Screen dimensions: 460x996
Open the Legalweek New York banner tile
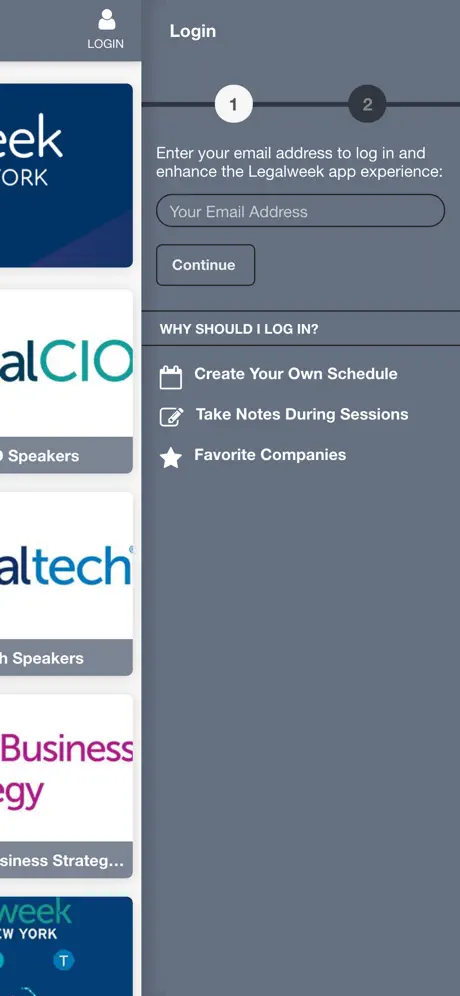[66, 175]
